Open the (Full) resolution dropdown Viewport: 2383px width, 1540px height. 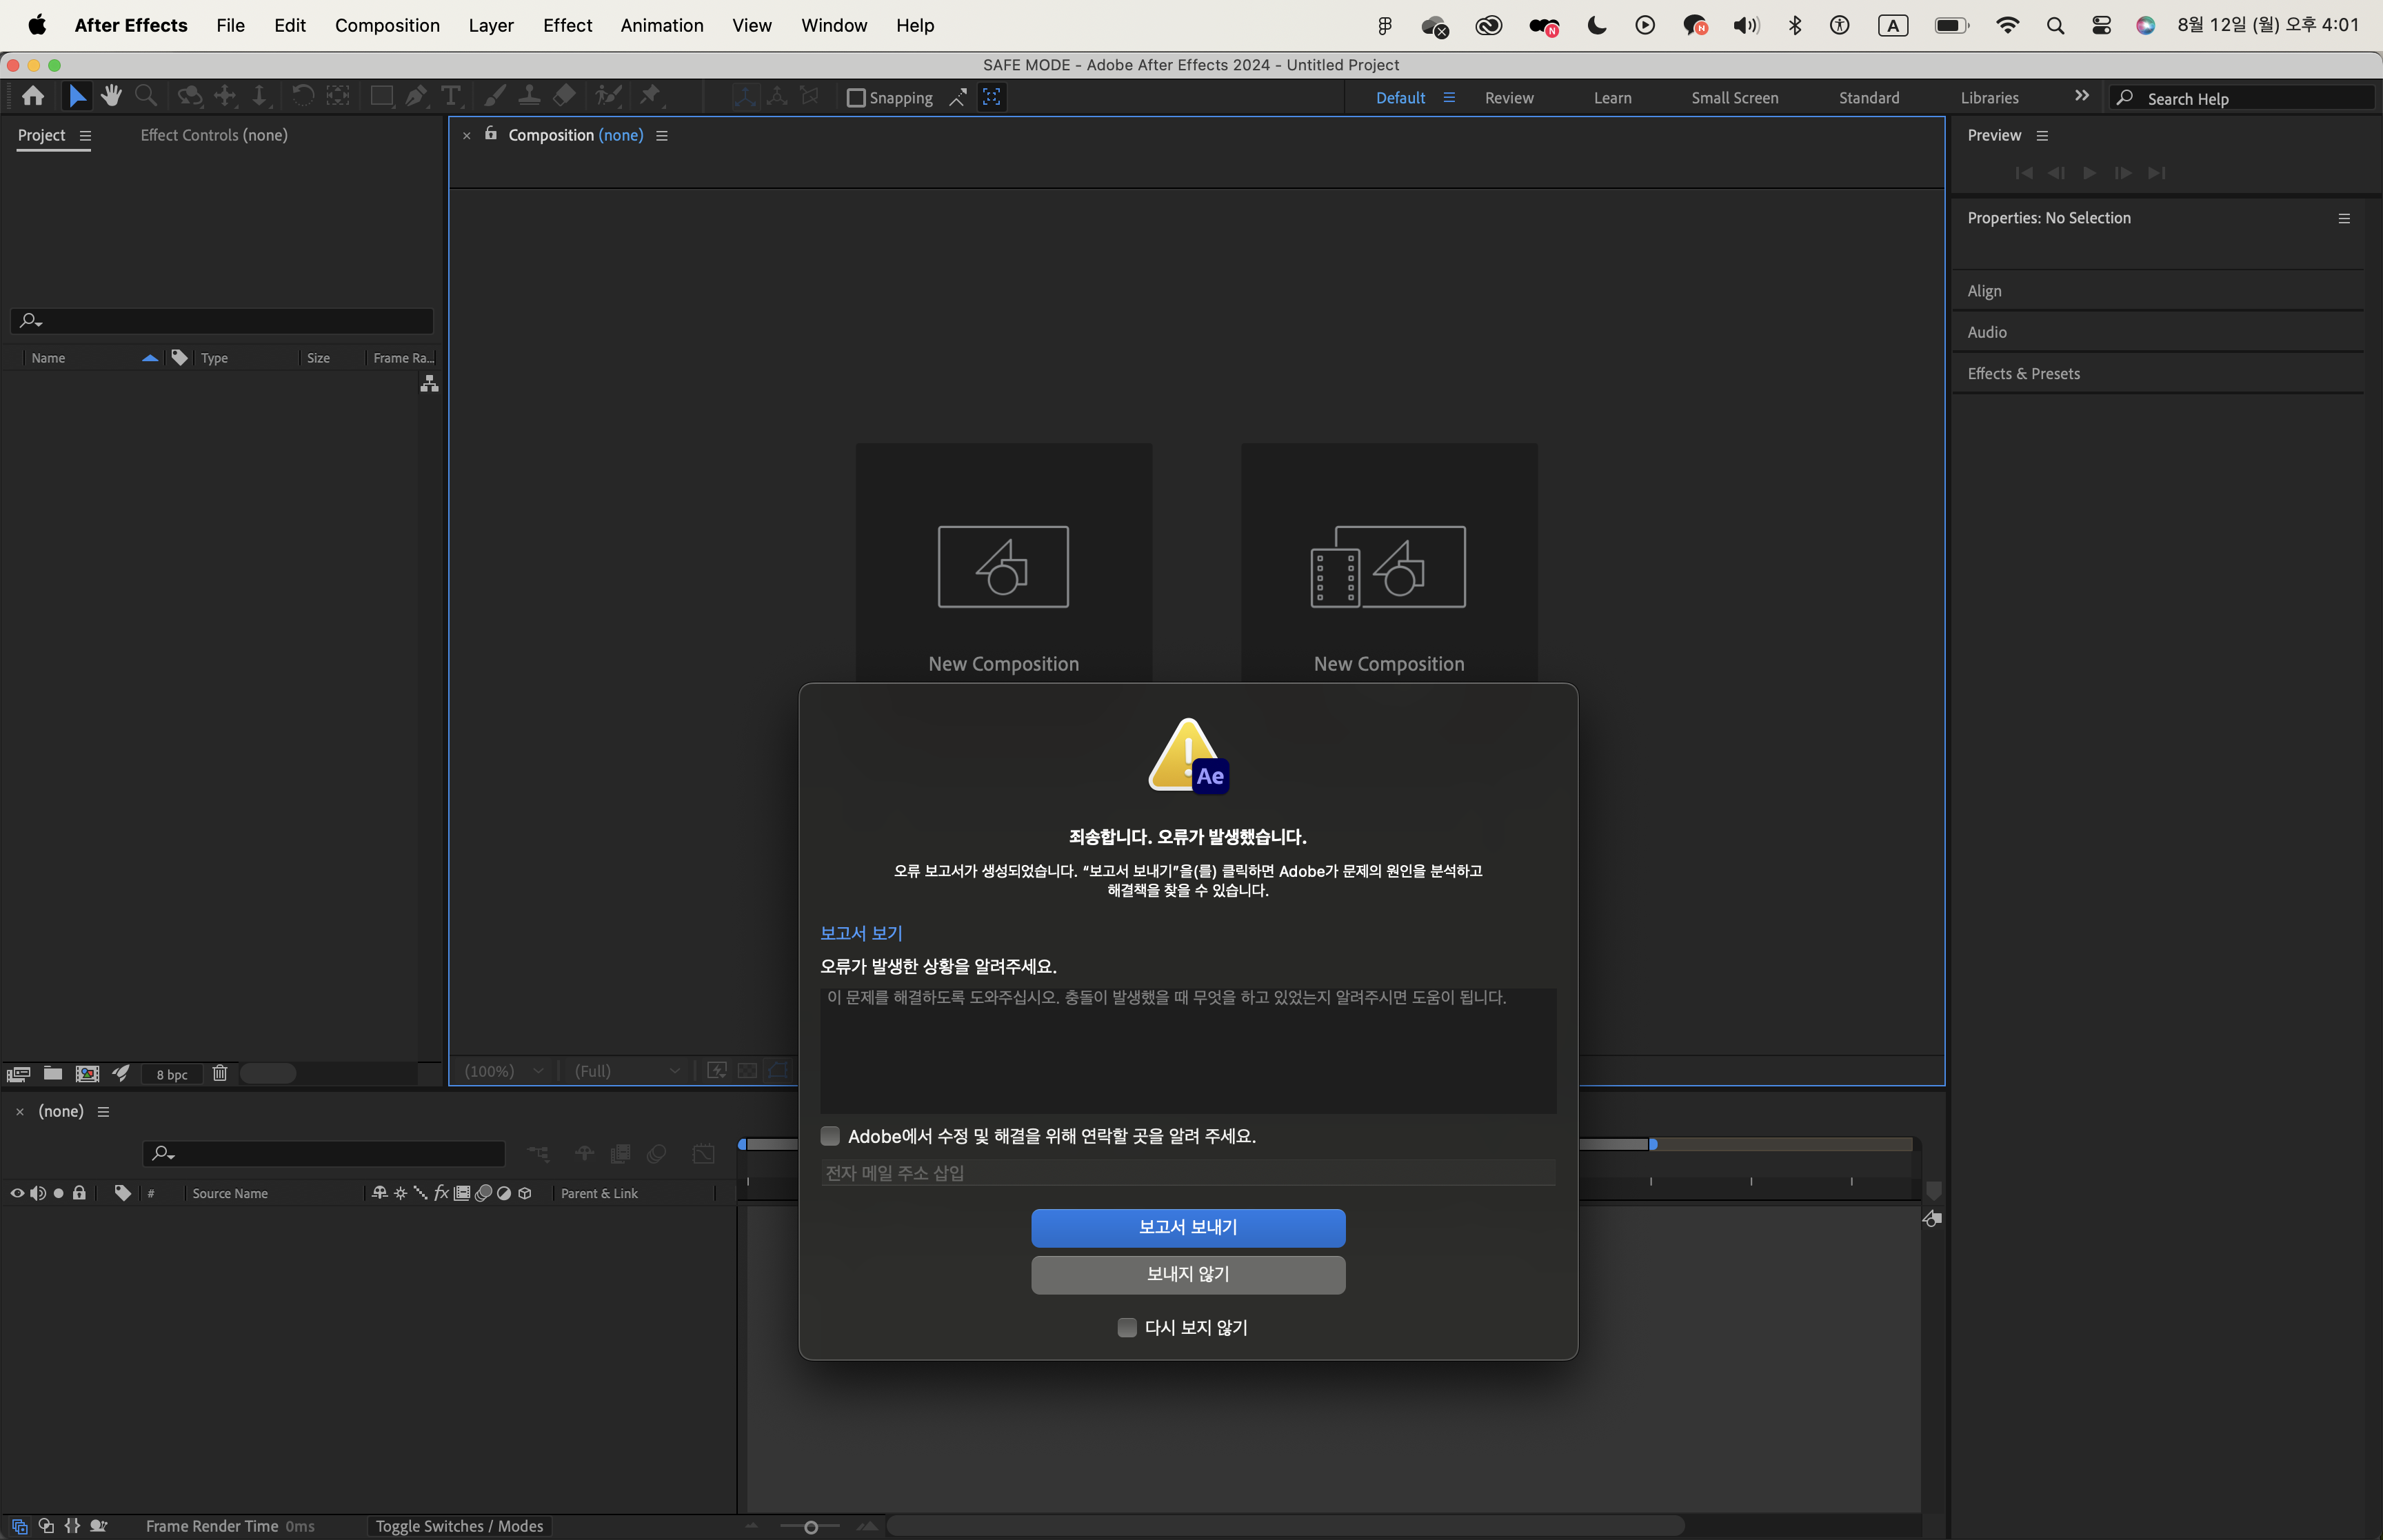tap(626, 1070)
